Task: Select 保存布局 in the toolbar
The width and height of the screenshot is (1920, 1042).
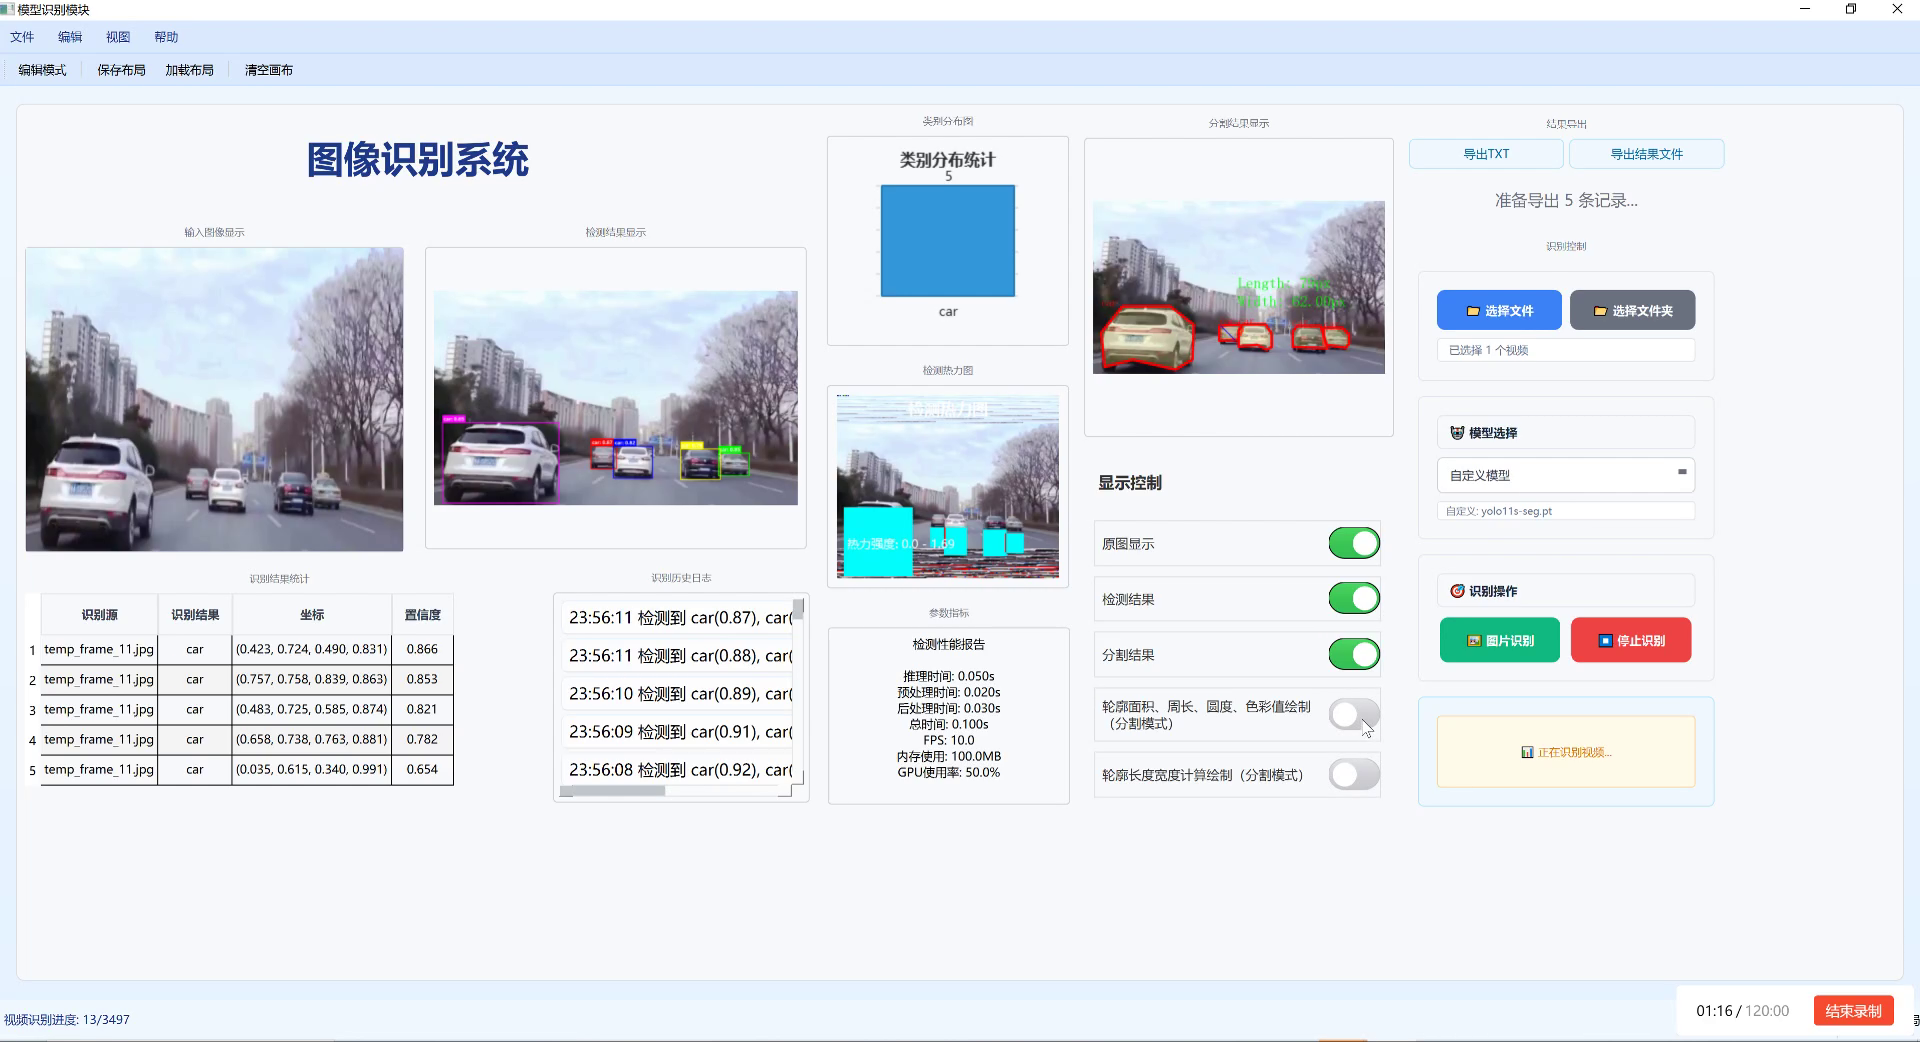Action: pyautogui.click(x=119, y=70)
